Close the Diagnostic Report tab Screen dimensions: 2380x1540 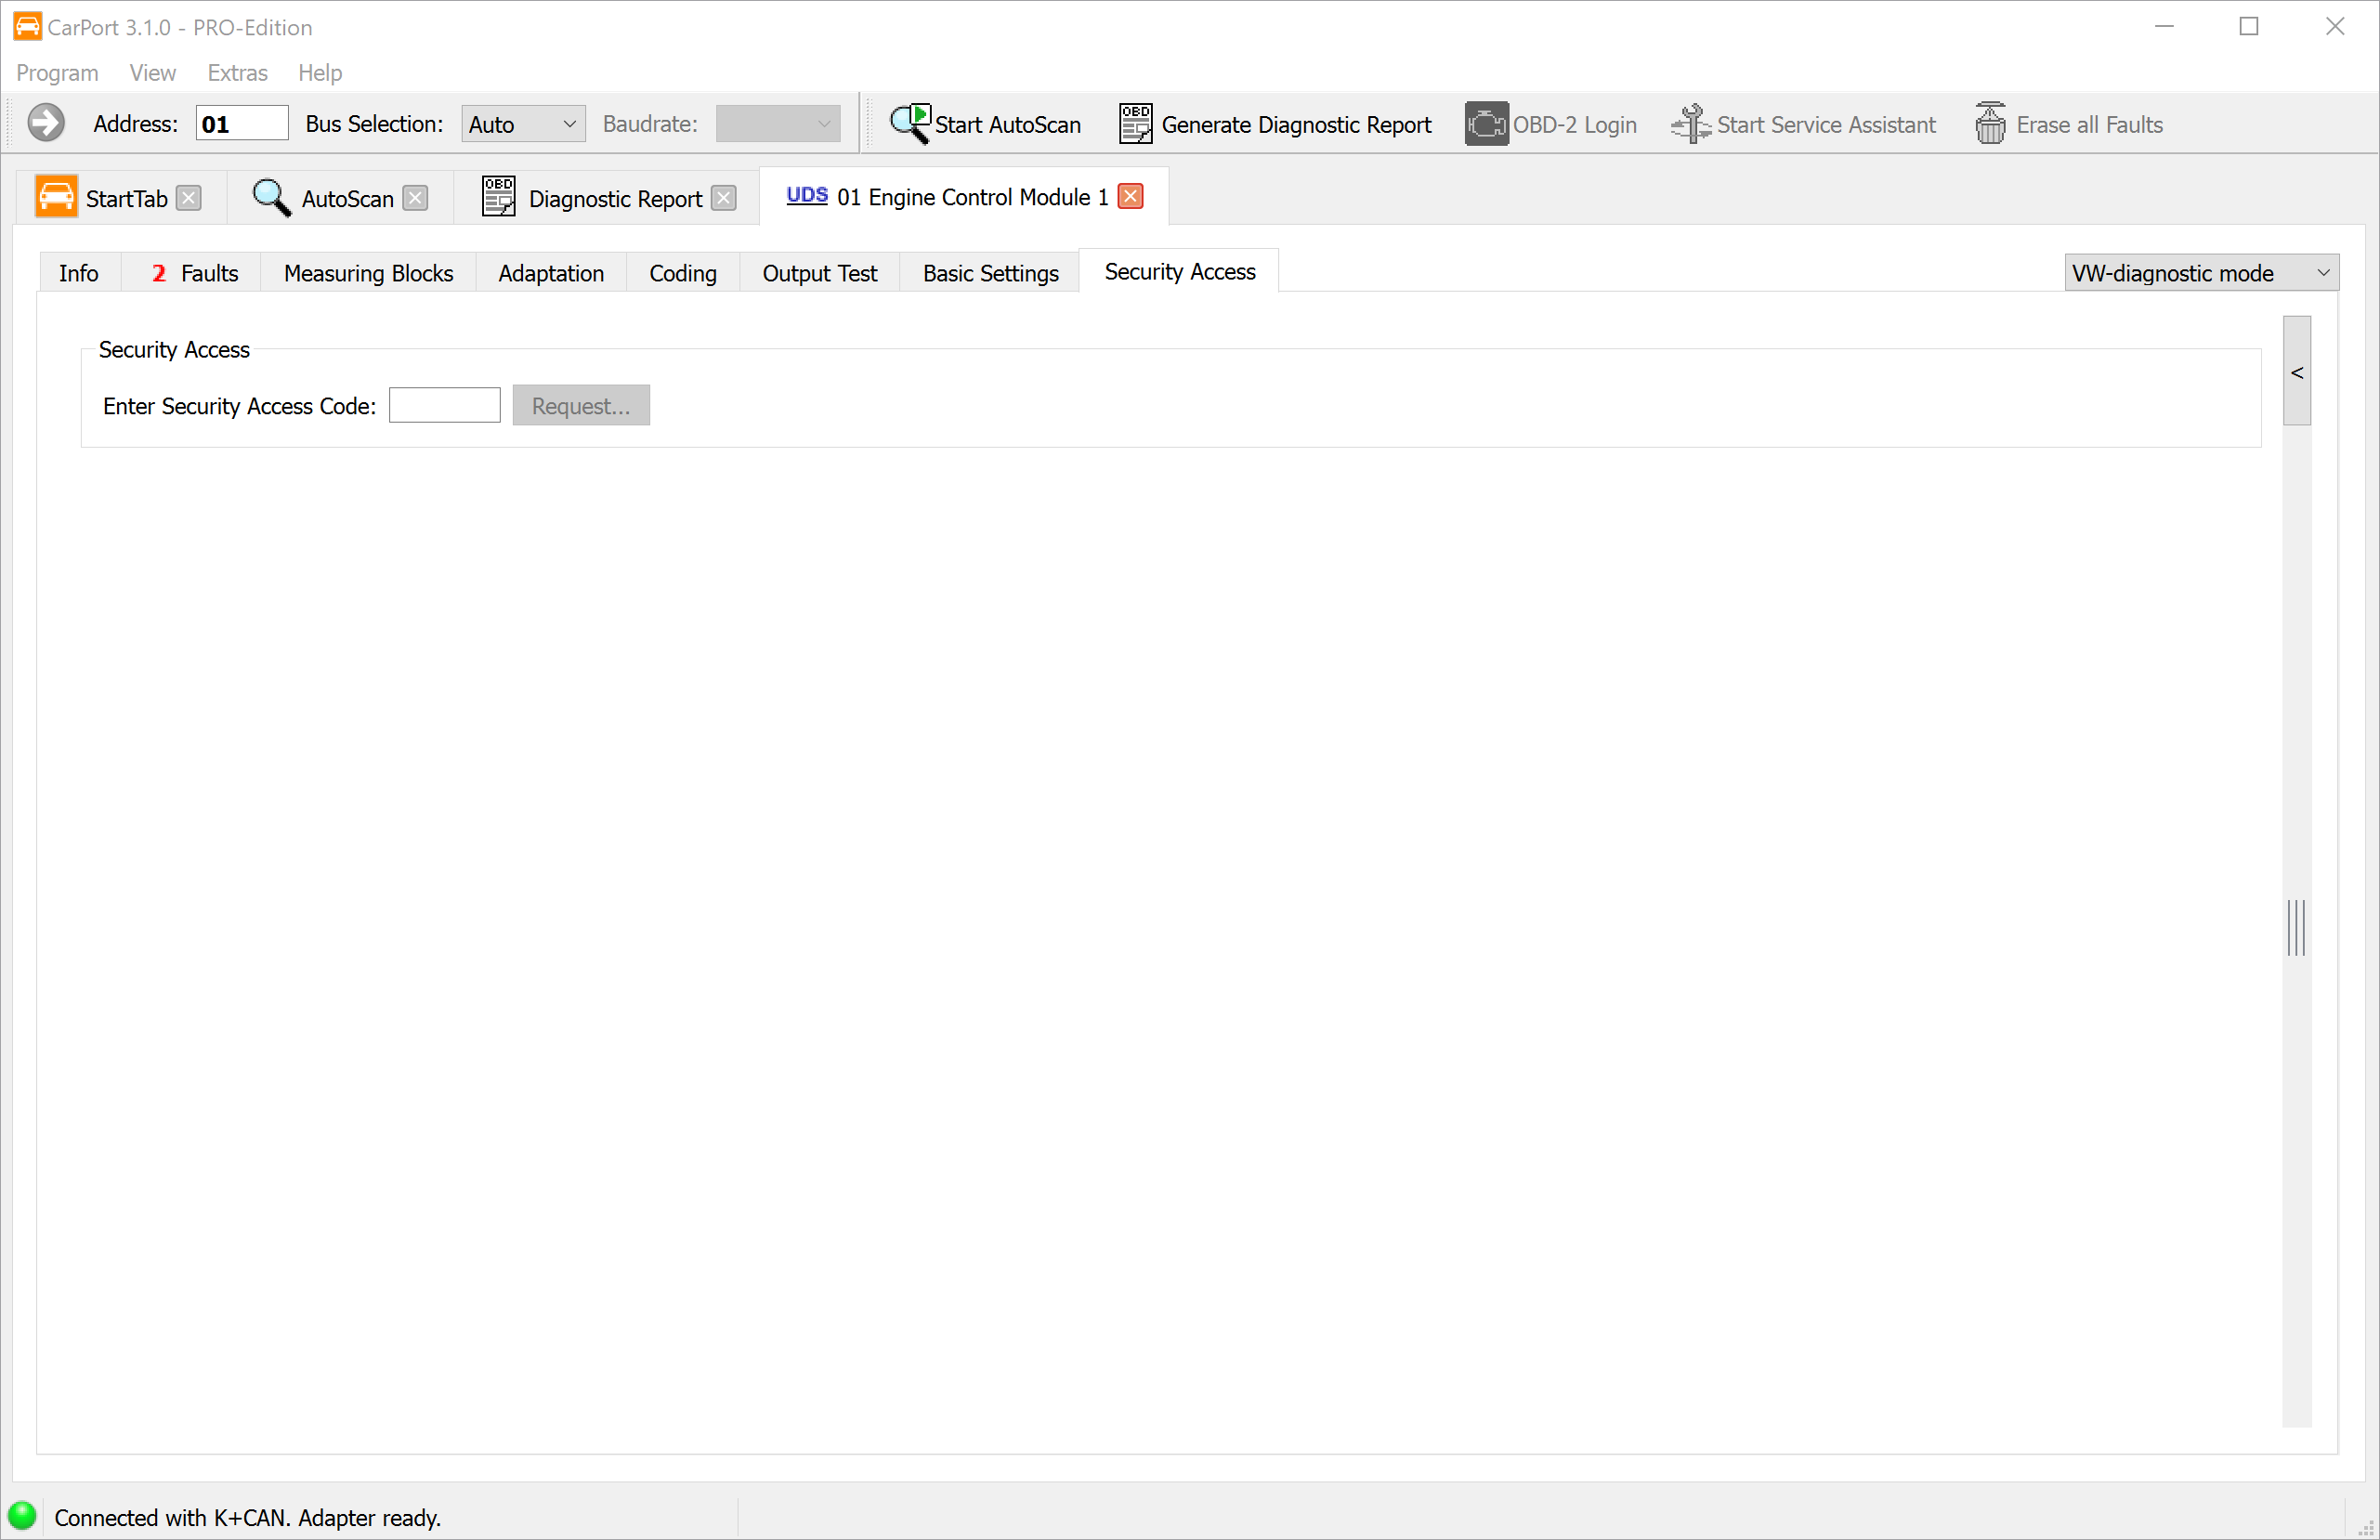(724, 198)
